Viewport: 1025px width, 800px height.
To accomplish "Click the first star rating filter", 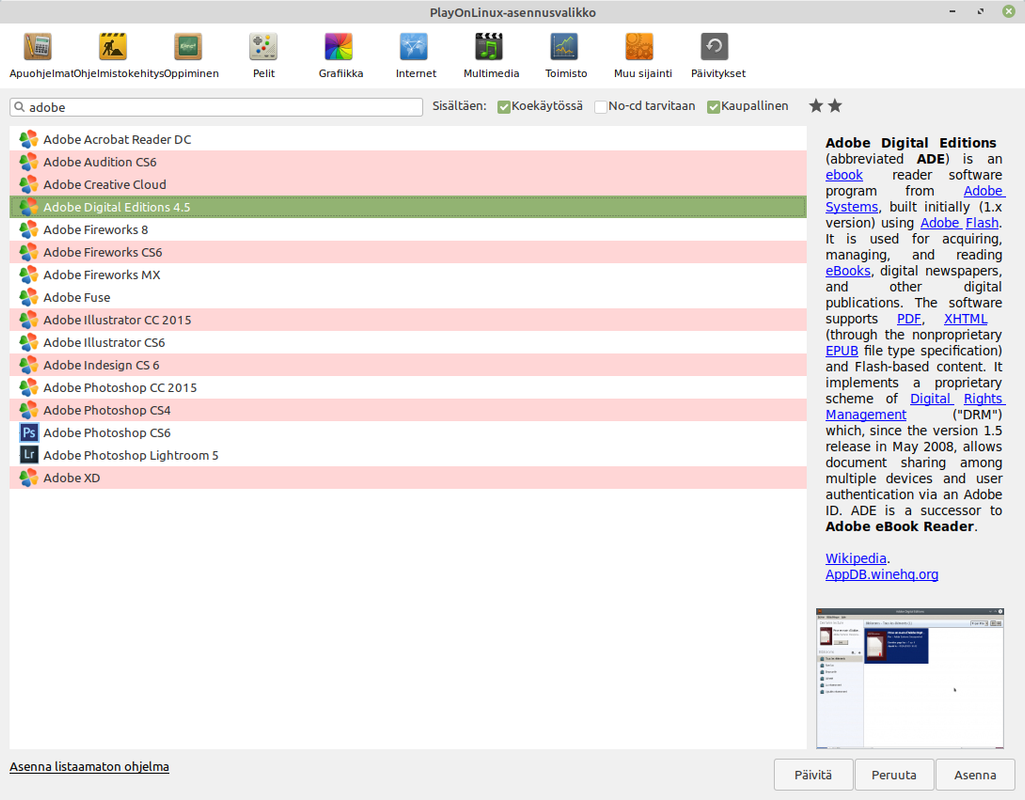I will (816, 105).
